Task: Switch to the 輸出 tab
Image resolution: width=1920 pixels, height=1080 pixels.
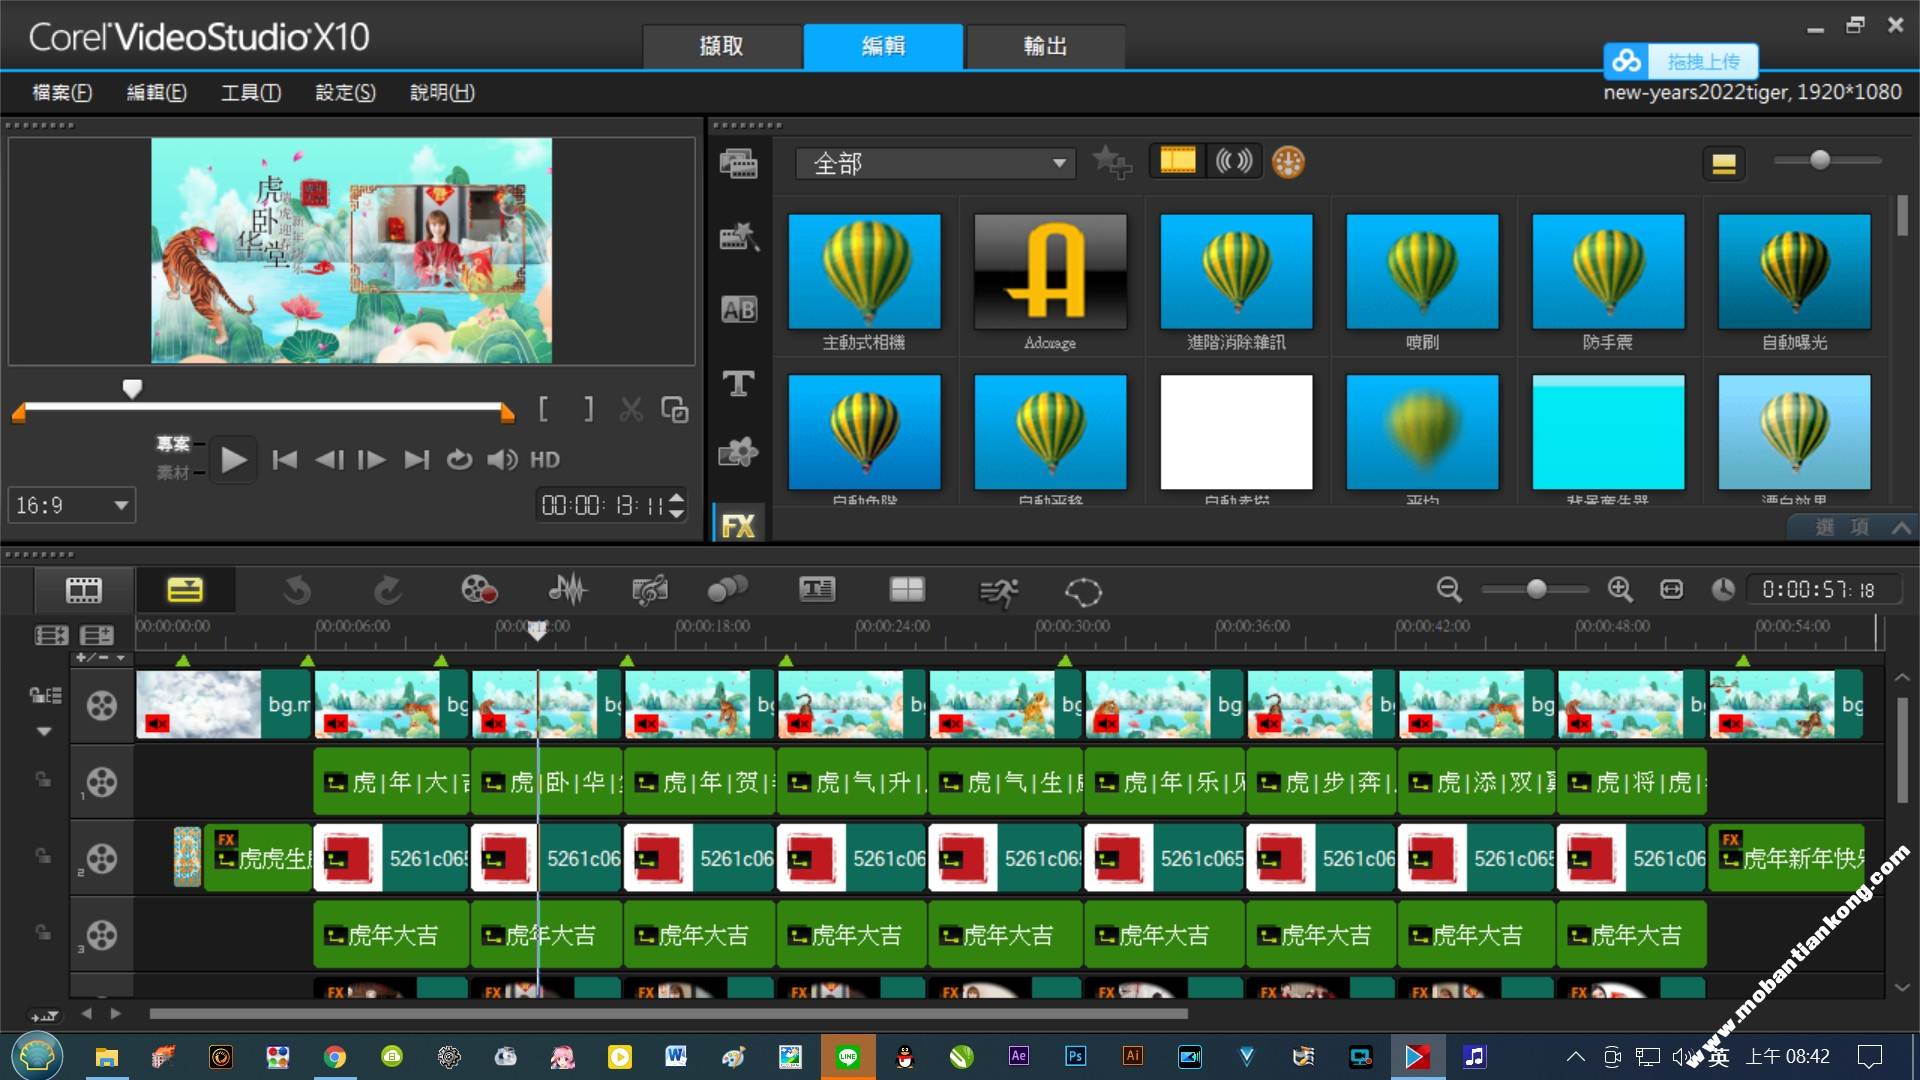Action: (1046, 46)
